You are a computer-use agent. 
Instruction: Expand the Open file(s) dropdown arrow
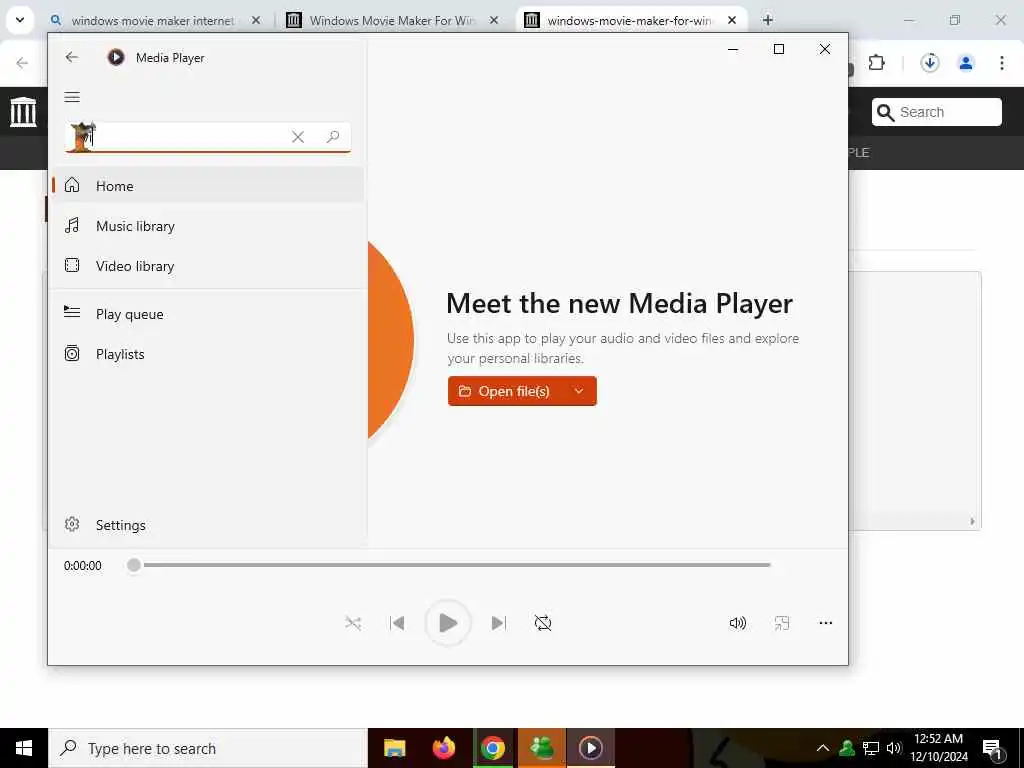(x=579, y=391)
